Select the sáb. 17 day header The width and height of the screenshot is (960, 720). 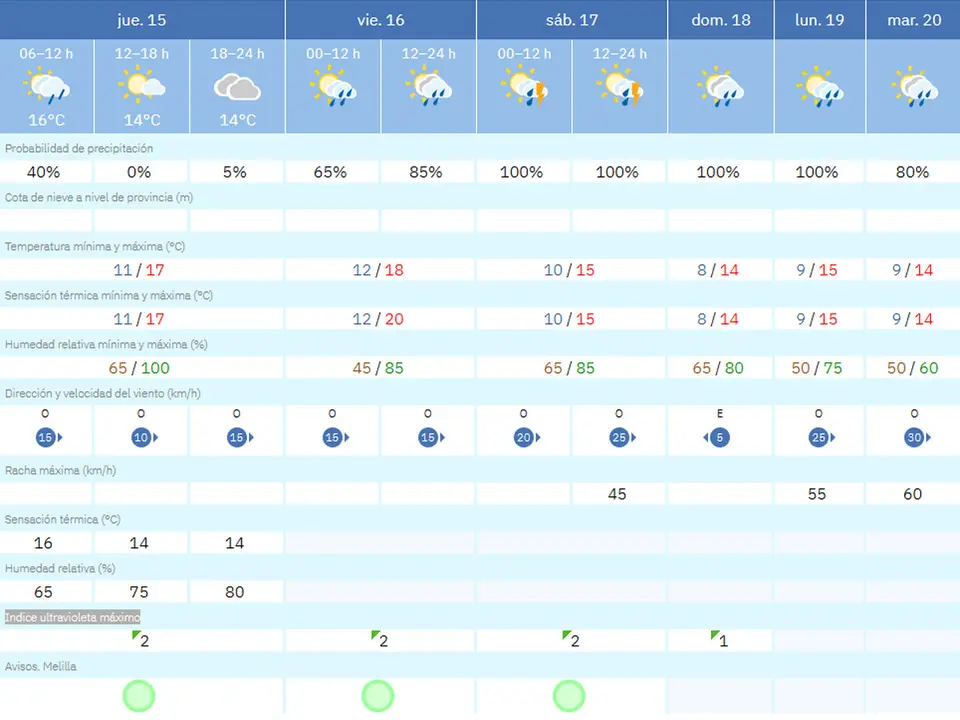coord(572,20)
